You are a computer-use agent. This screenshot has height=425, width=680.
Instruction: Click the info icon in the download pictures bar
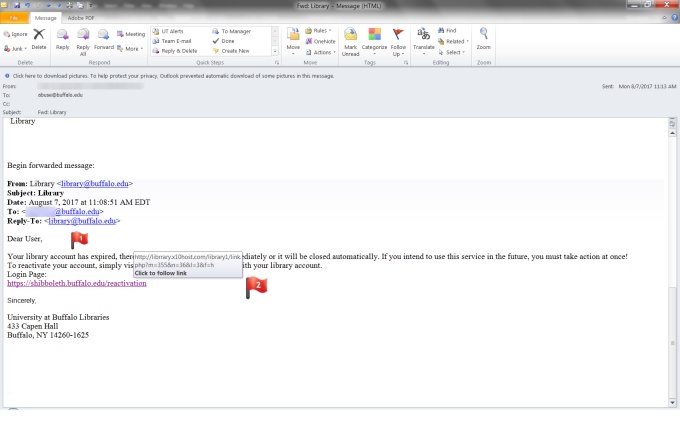point(7,75)
